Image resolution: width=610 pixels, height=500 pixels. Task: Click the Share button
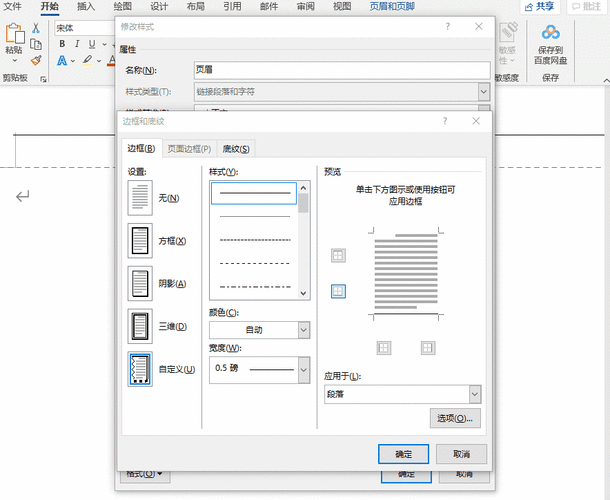pyautogui.click(x=540, y=7)
